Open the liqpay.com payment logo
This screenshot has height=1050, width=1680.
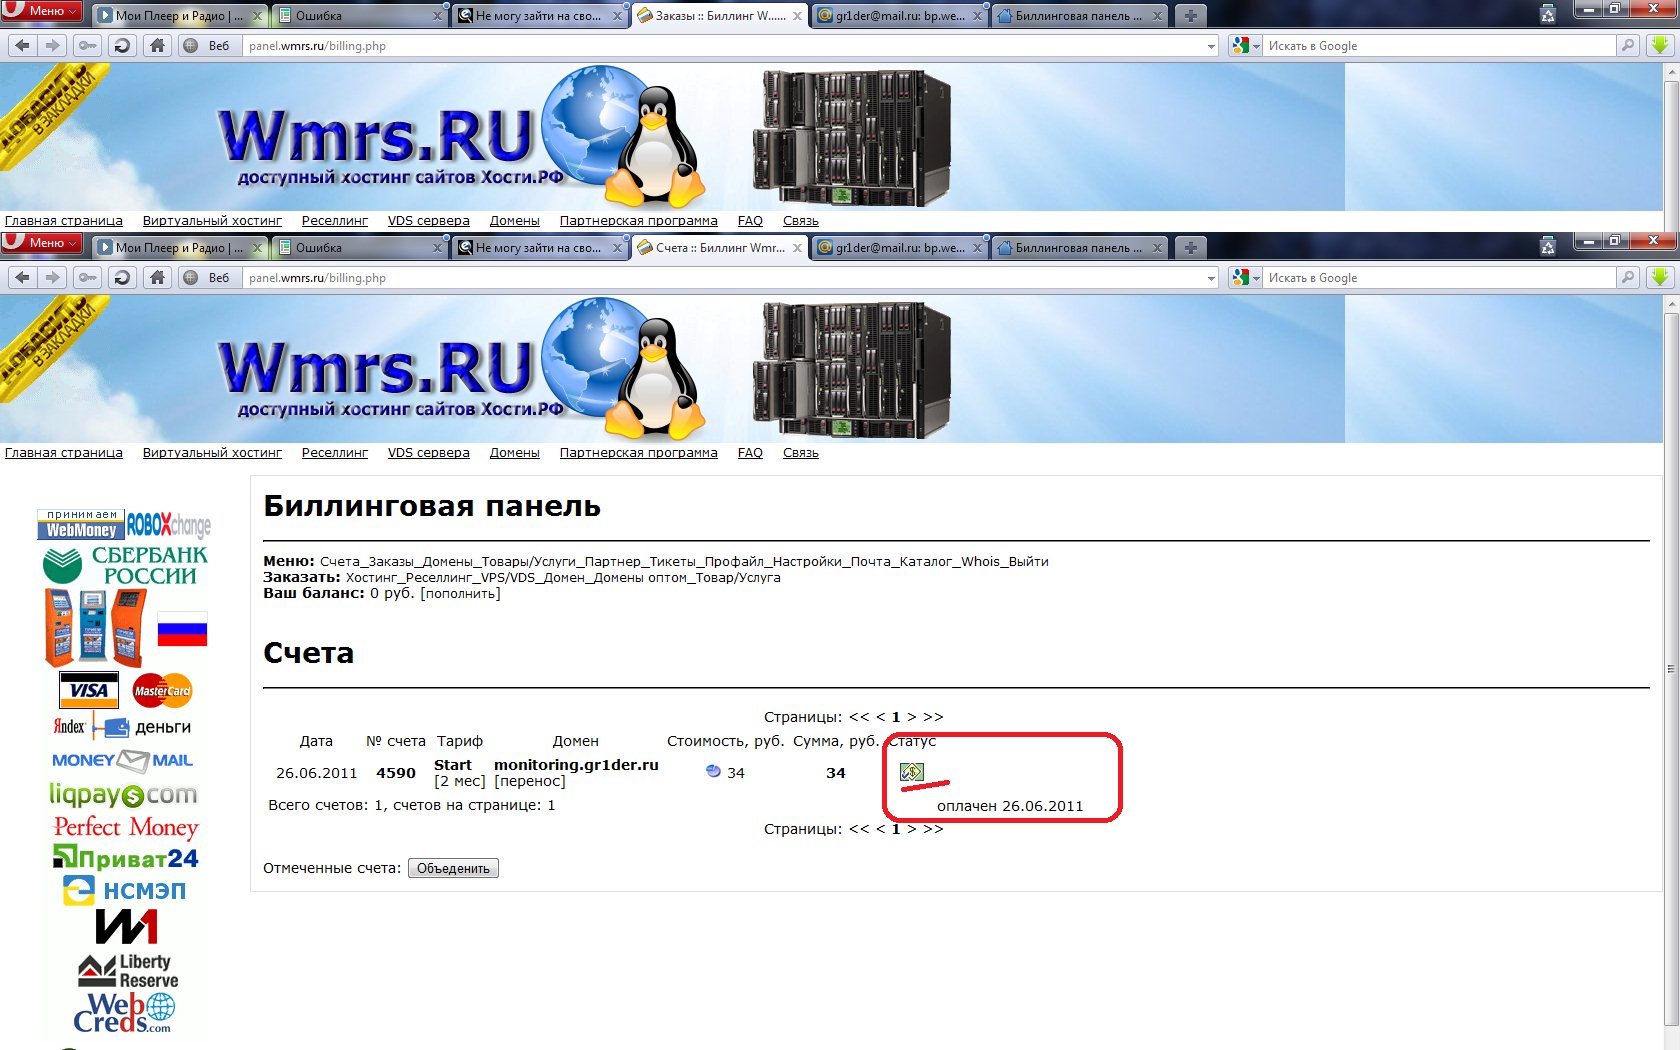[124, 795]
